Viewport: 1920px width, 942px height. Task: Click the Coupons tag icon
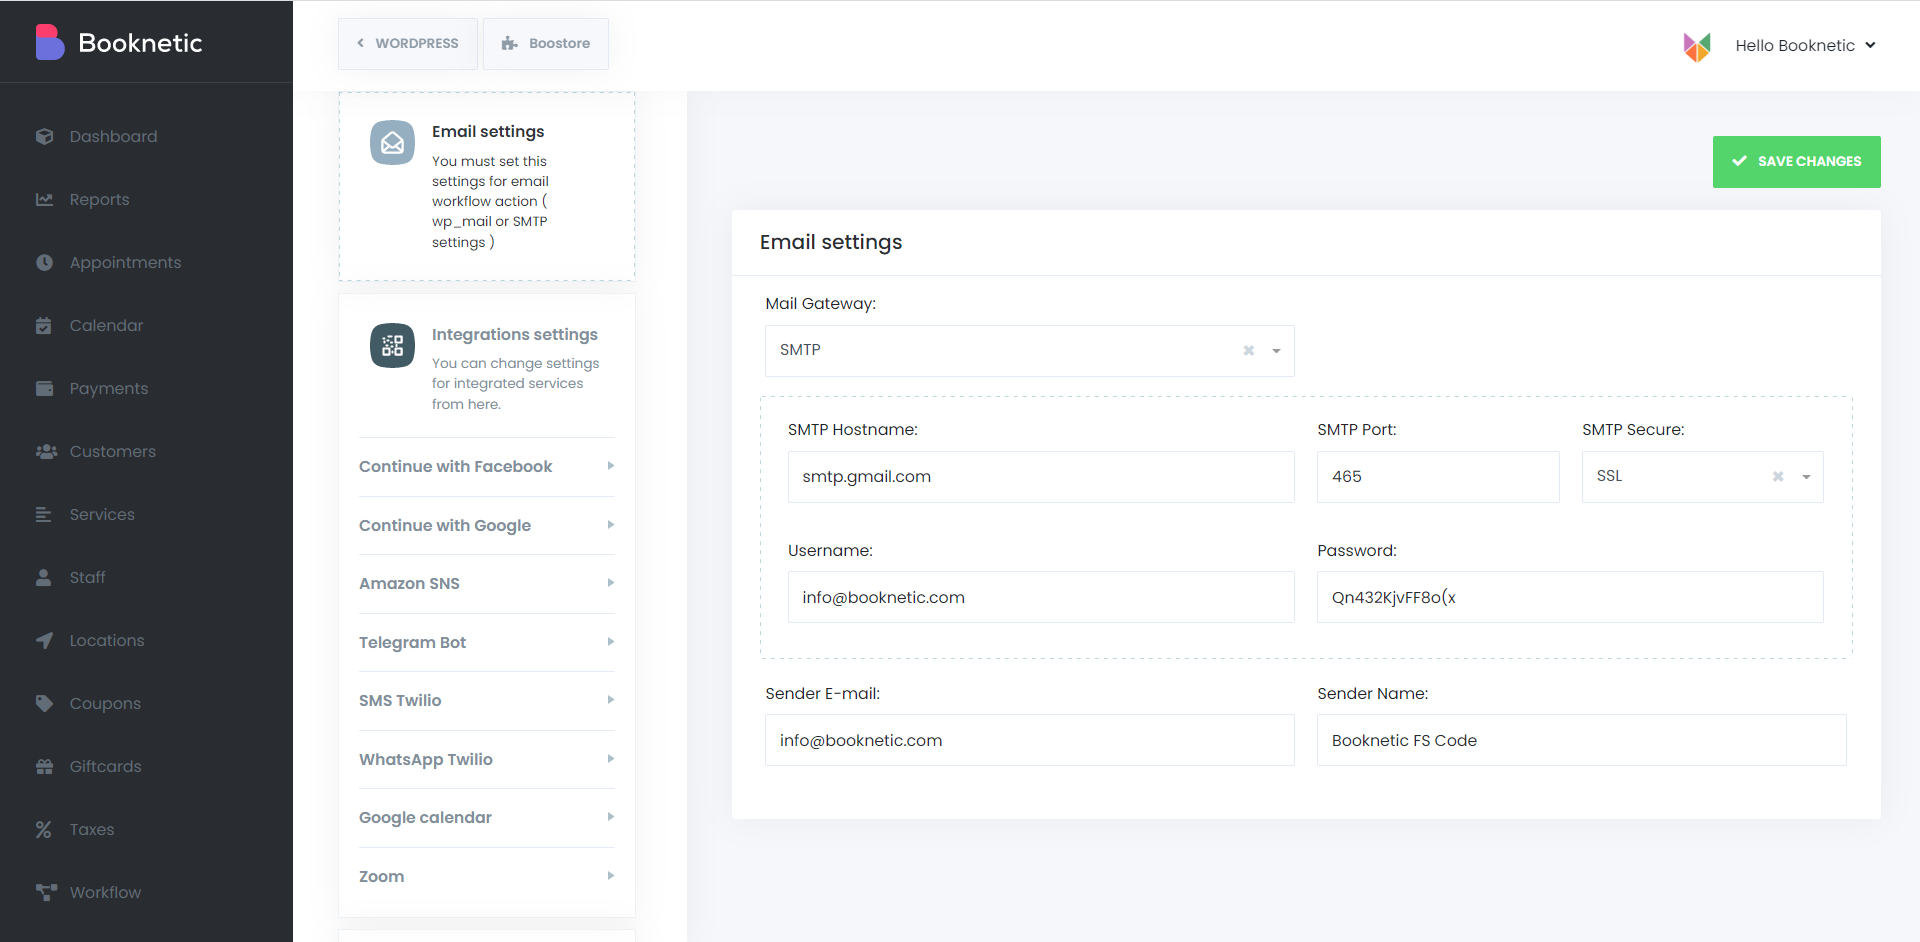(44, 703)
